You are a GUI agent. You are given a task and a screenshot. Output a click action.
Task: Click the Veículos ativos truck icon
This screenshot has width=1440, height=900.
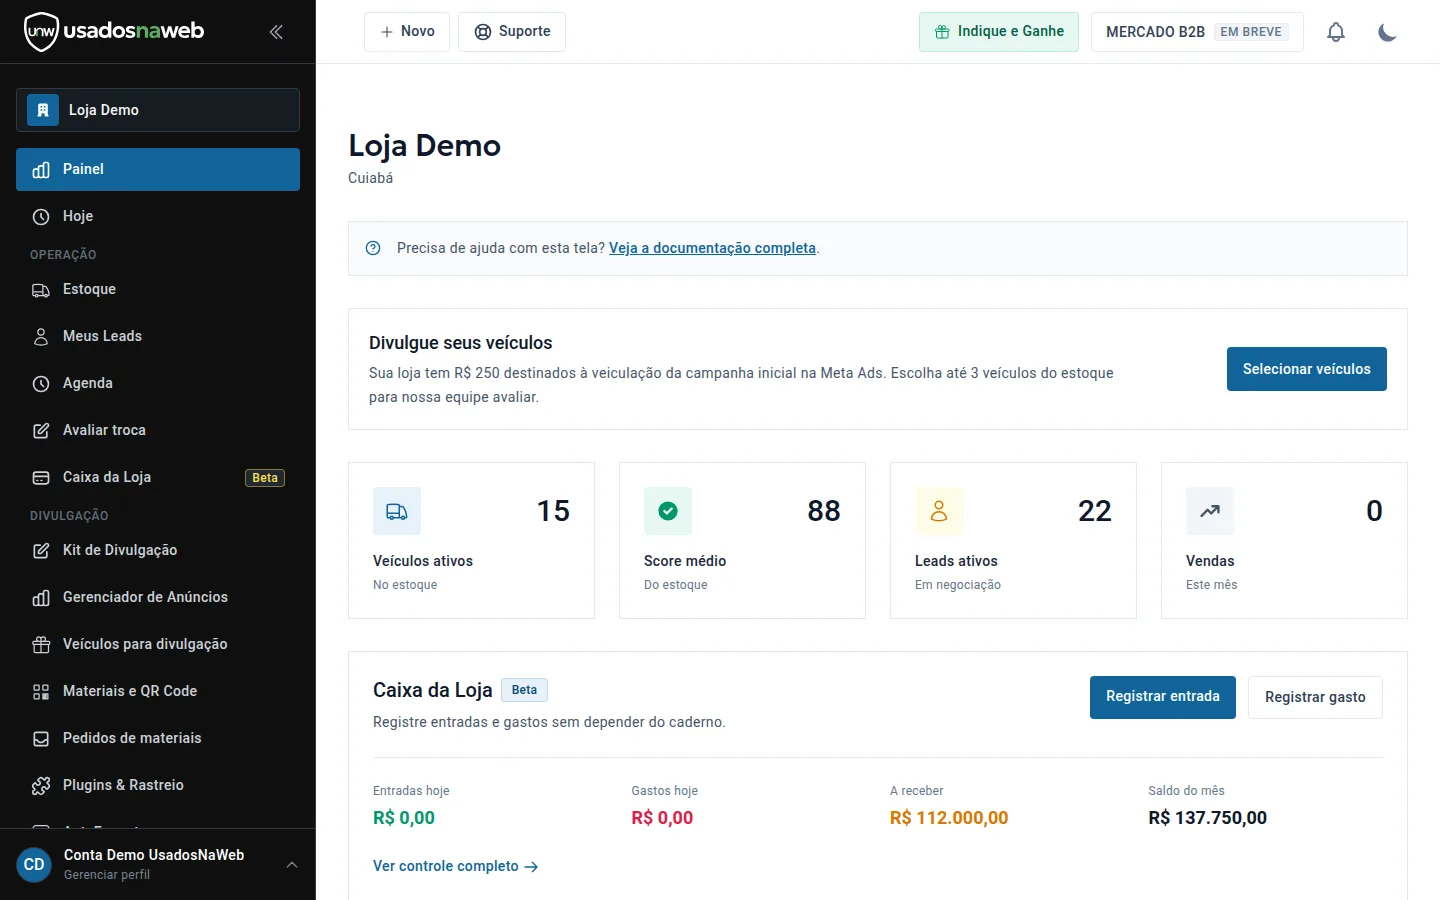(x=397, y=511)
